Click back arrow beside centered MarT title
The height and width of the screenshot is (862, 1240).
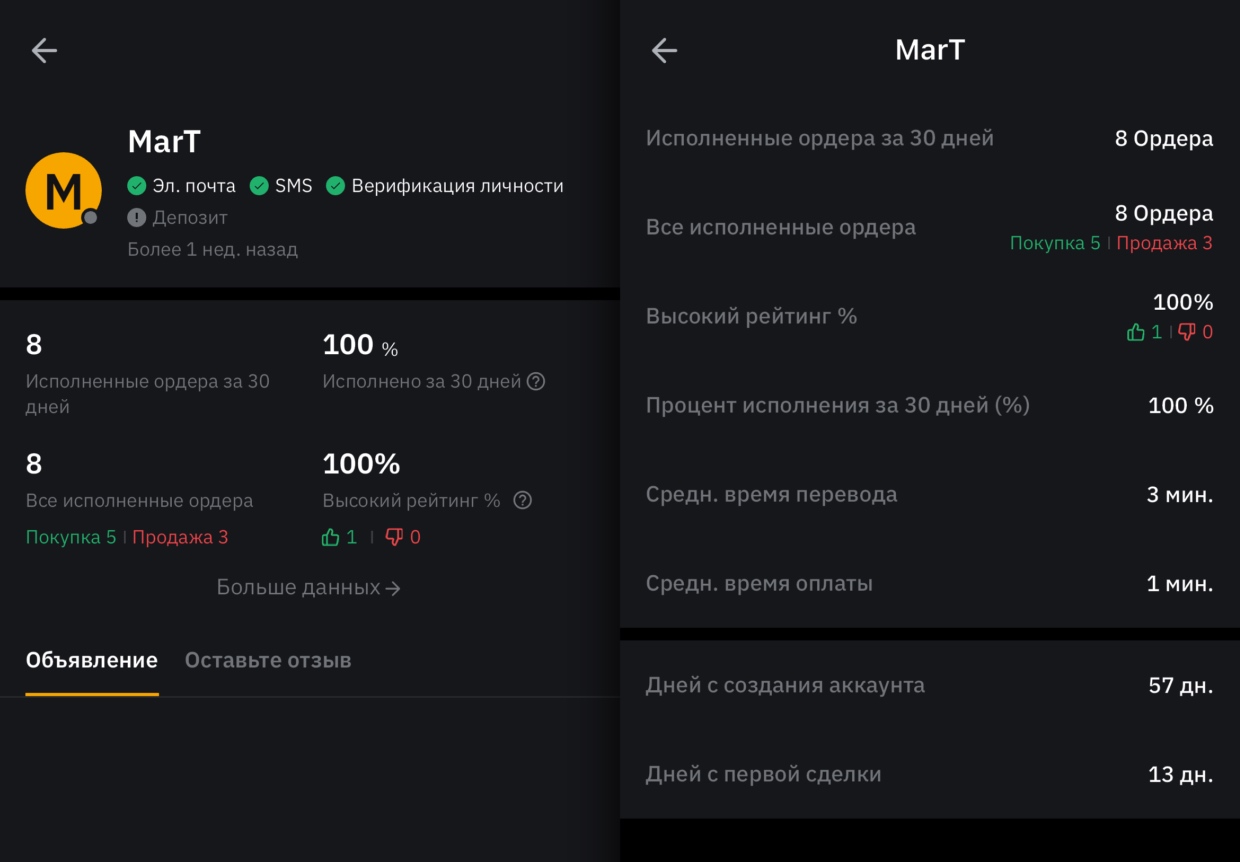click(664, 51)
